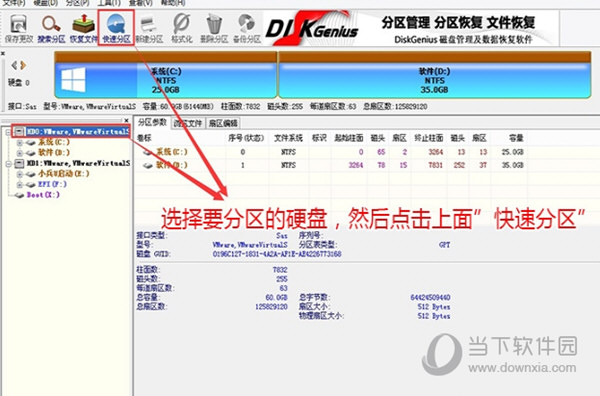
Task: Click the 接口:Sas label in disk info bar
Action: 22,106
